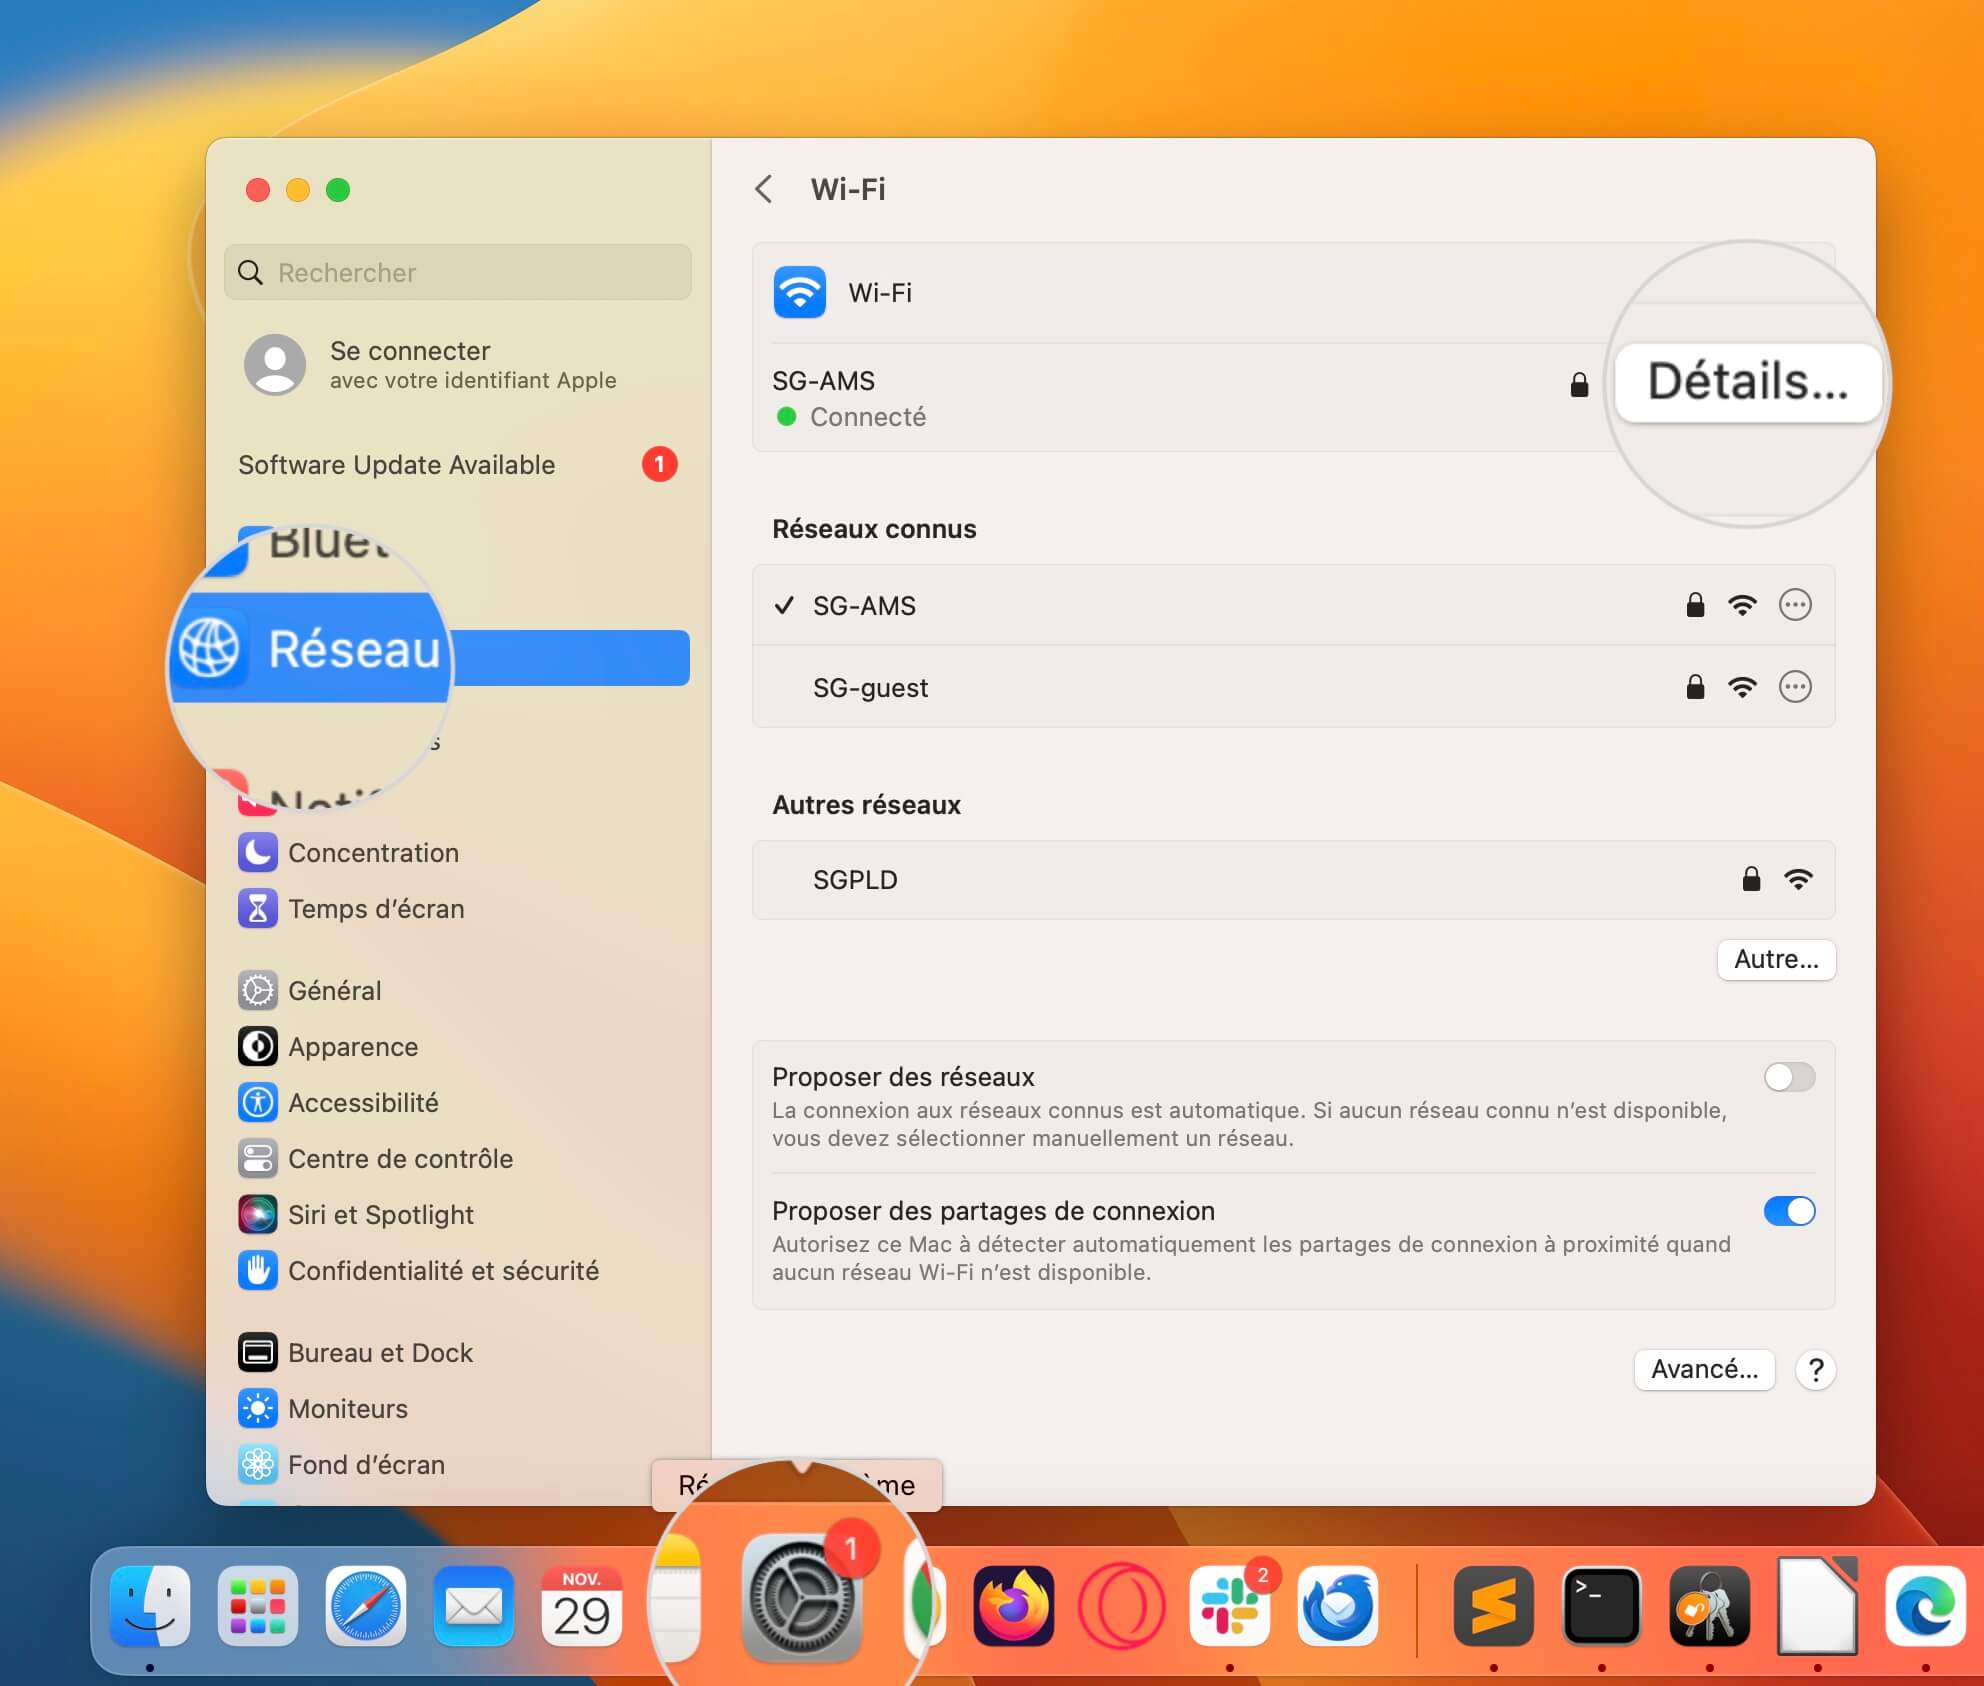The height and width of the screenshot is (1686, 1984).
Task: Open more options for SG-guest network
Action: 1795,687
